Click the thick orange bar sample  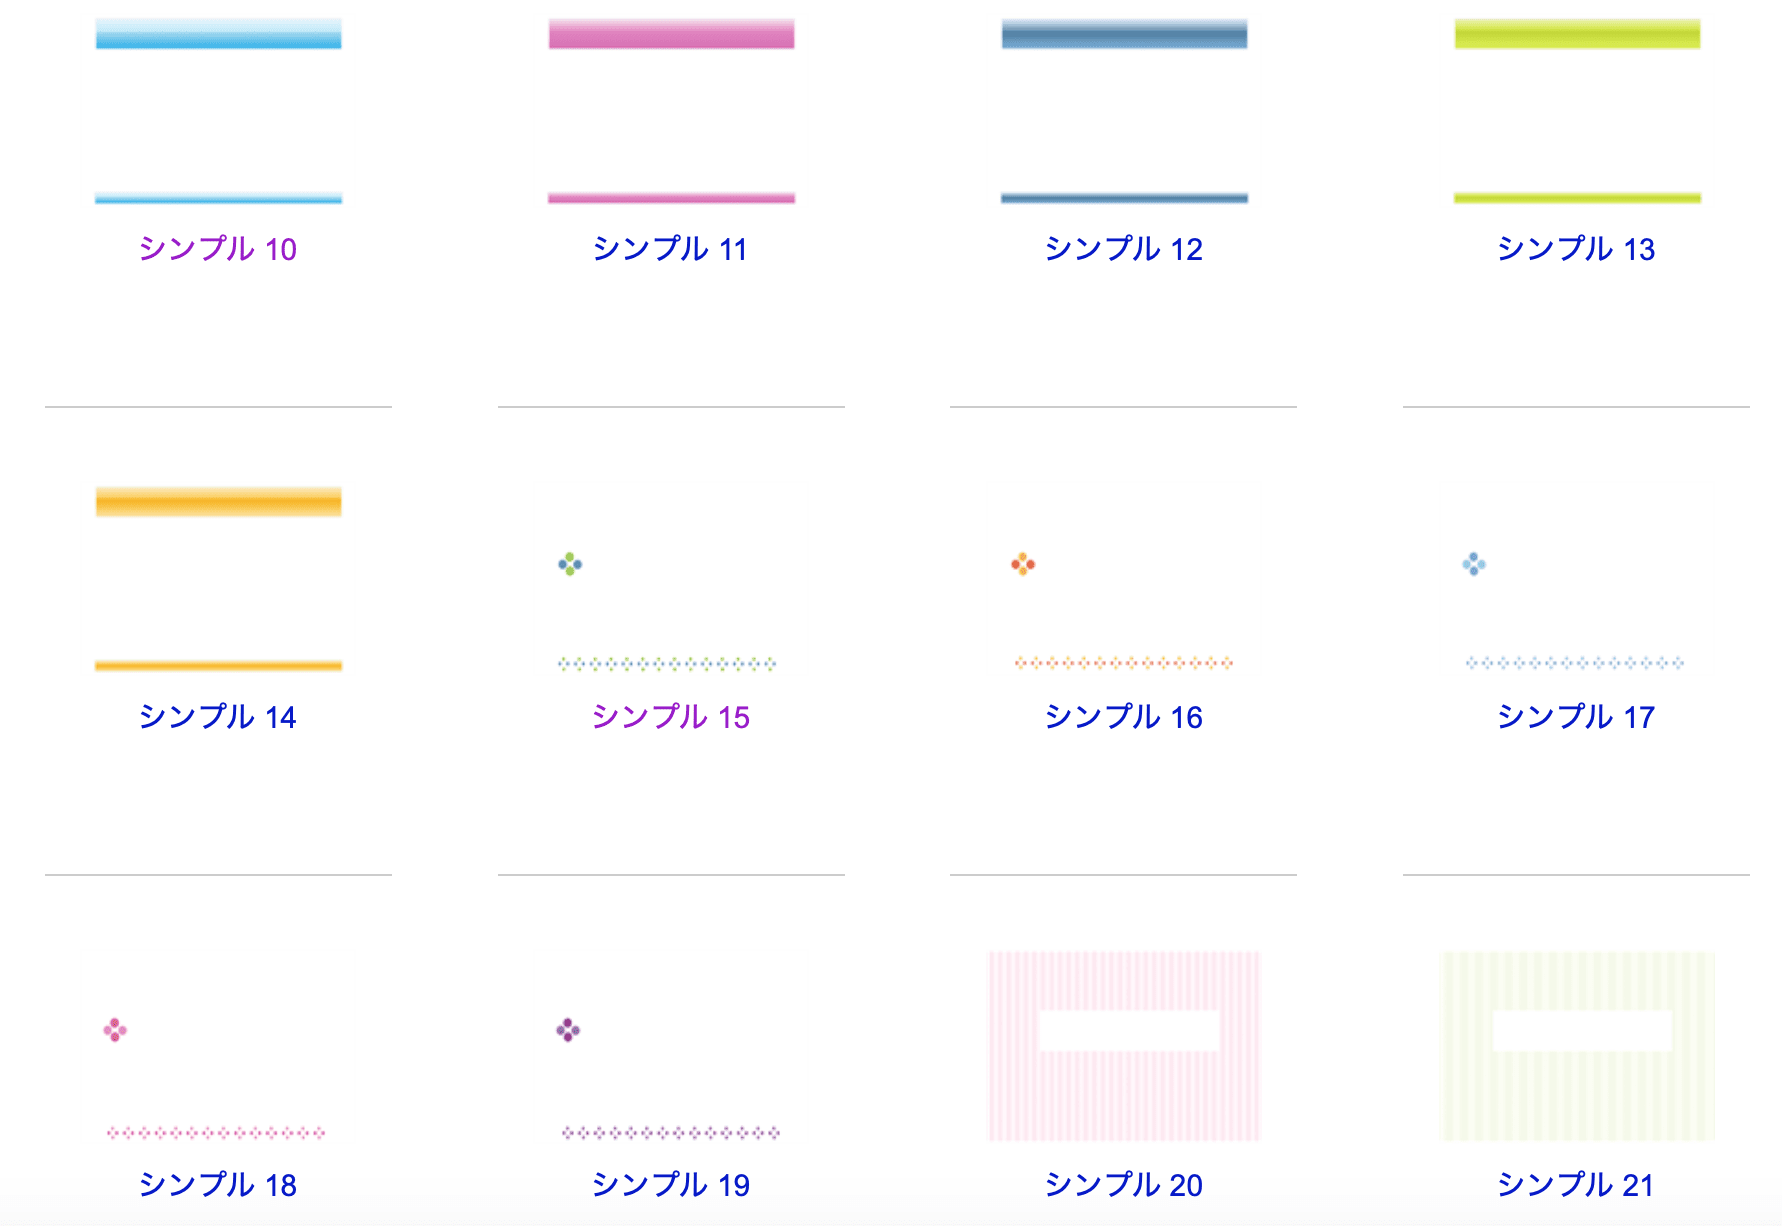click(x=218, y=501)
